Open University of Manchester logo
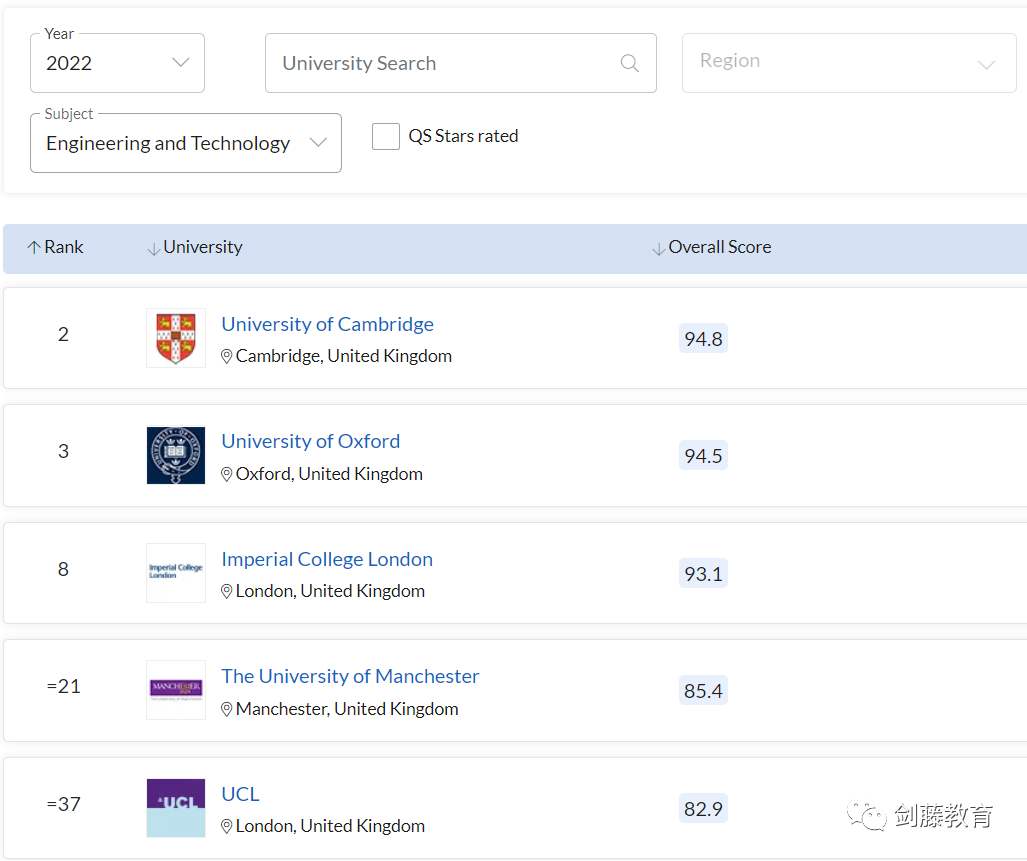1027x861 pixels. pos(176,689)
